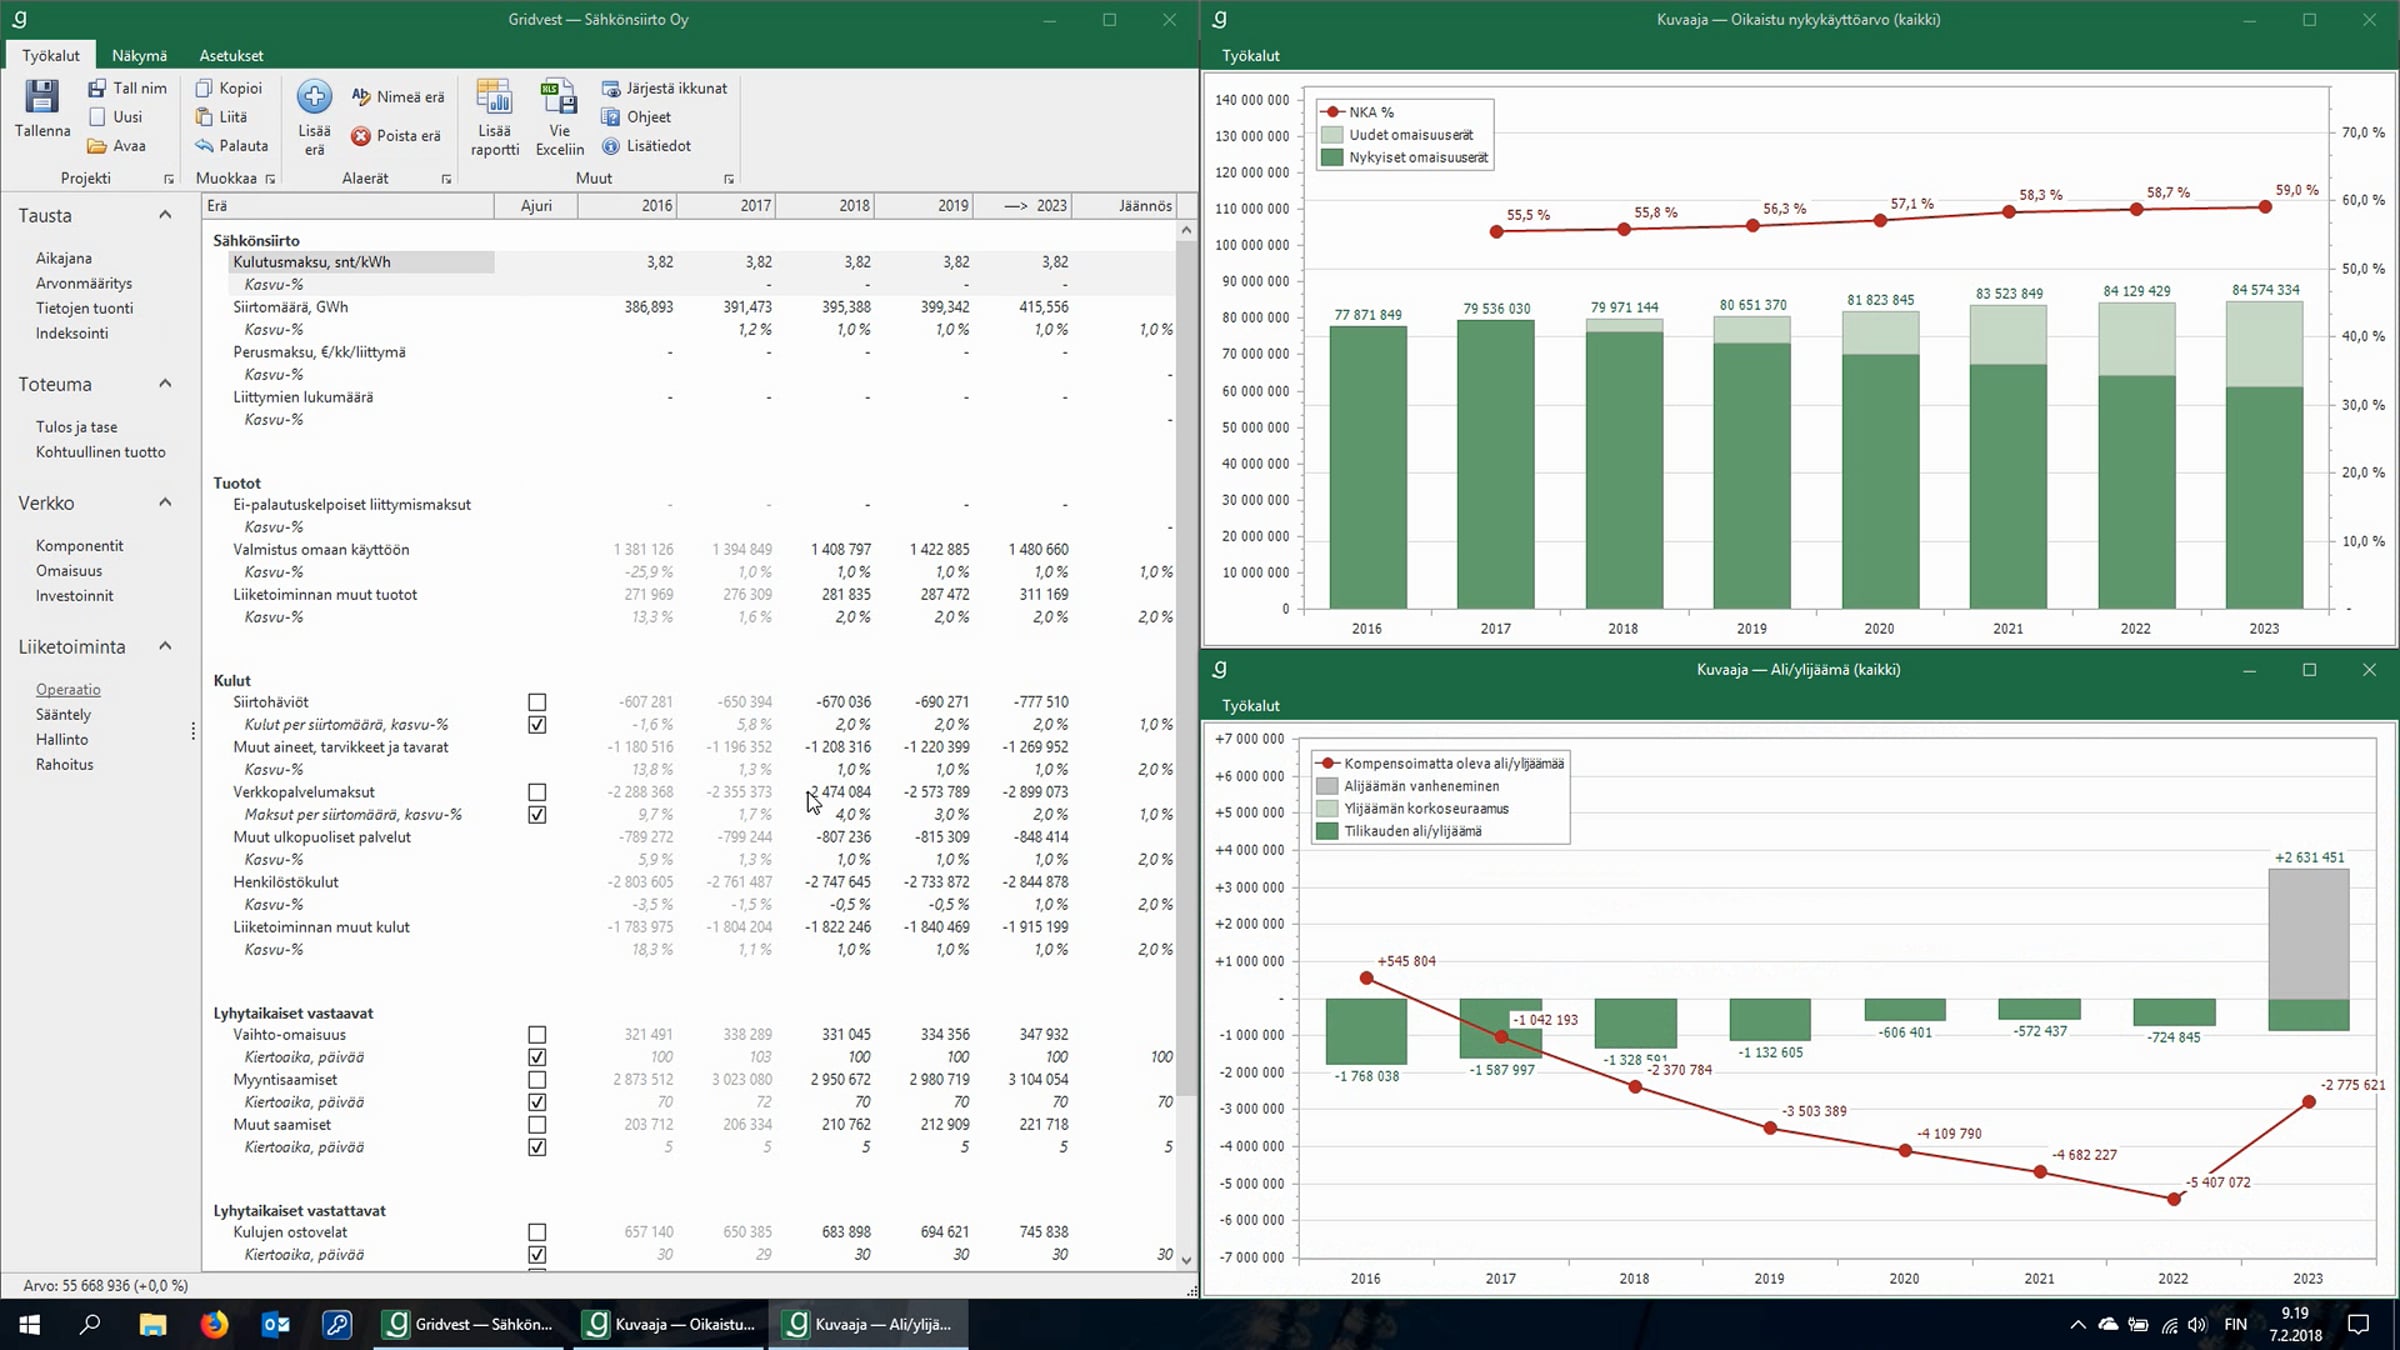Uncheck the Maksut per siirtomäärä checkbox
This screenshot has width=2400, height=1350.
537,815
